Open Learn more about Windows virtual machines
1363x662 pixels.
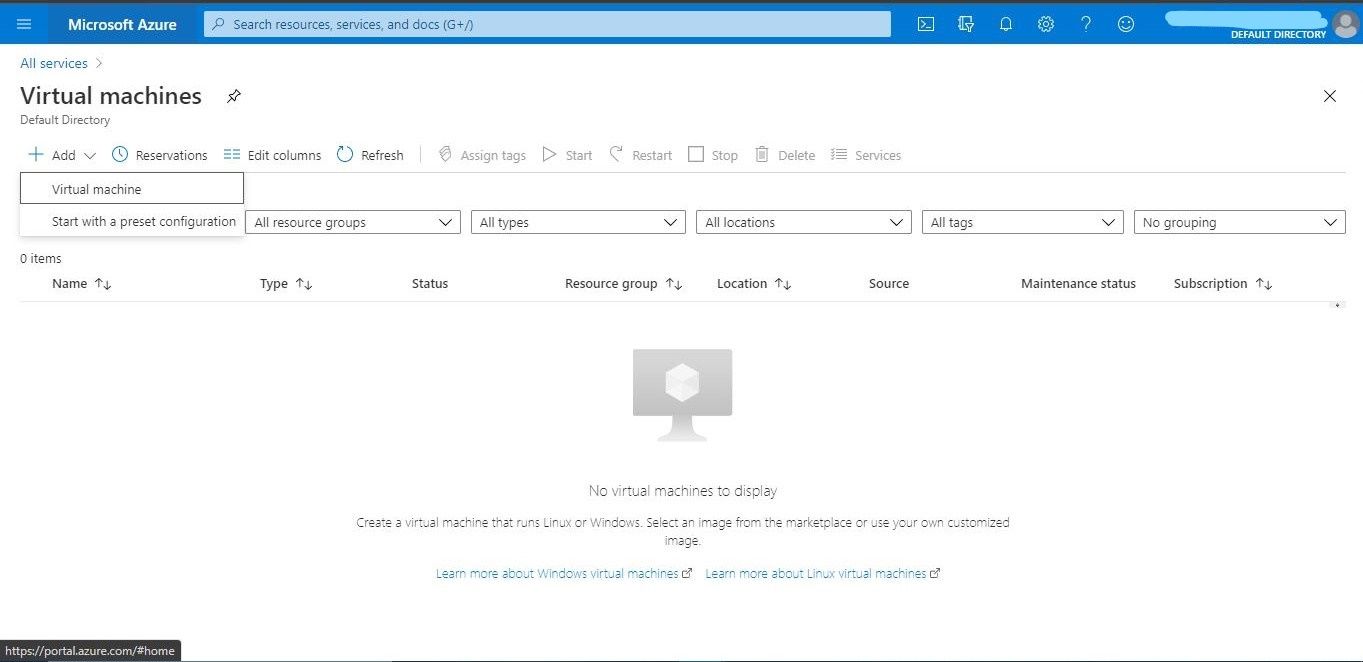tap(558, 573)
